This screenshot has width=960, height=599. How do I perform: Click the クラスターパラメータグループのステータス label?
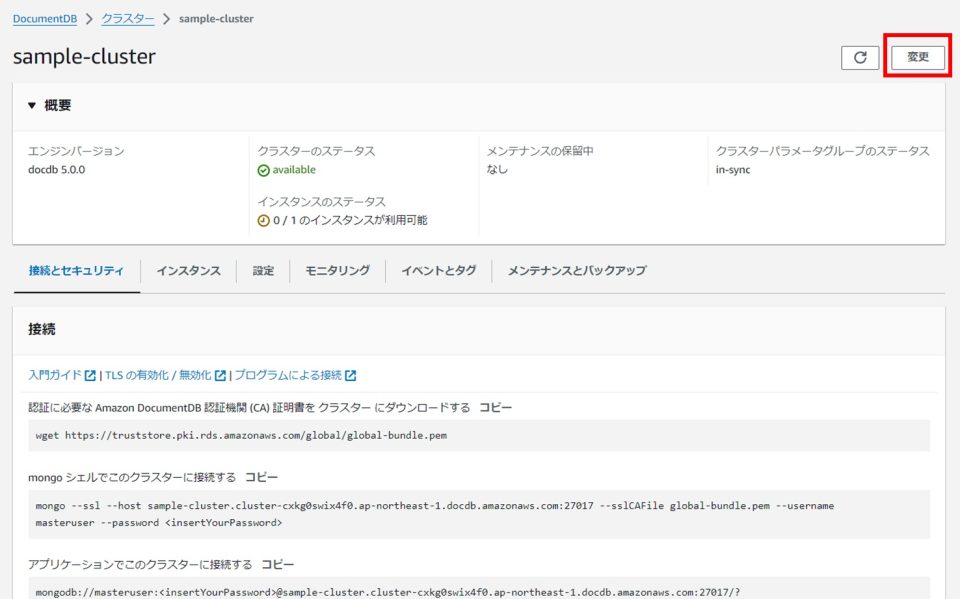pos(822,151)
